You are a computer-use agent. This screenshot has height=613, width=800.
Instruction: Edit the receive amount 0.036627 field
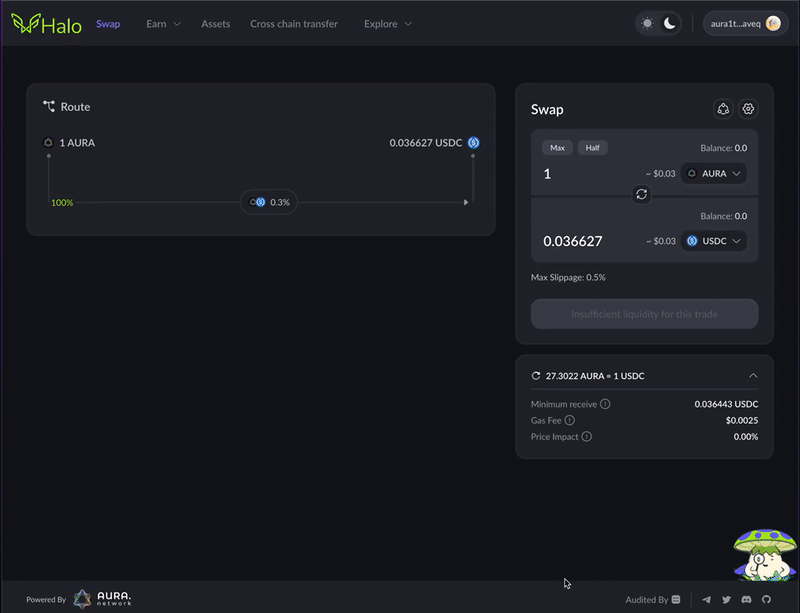pyautogui.click(x=572, y=241)
